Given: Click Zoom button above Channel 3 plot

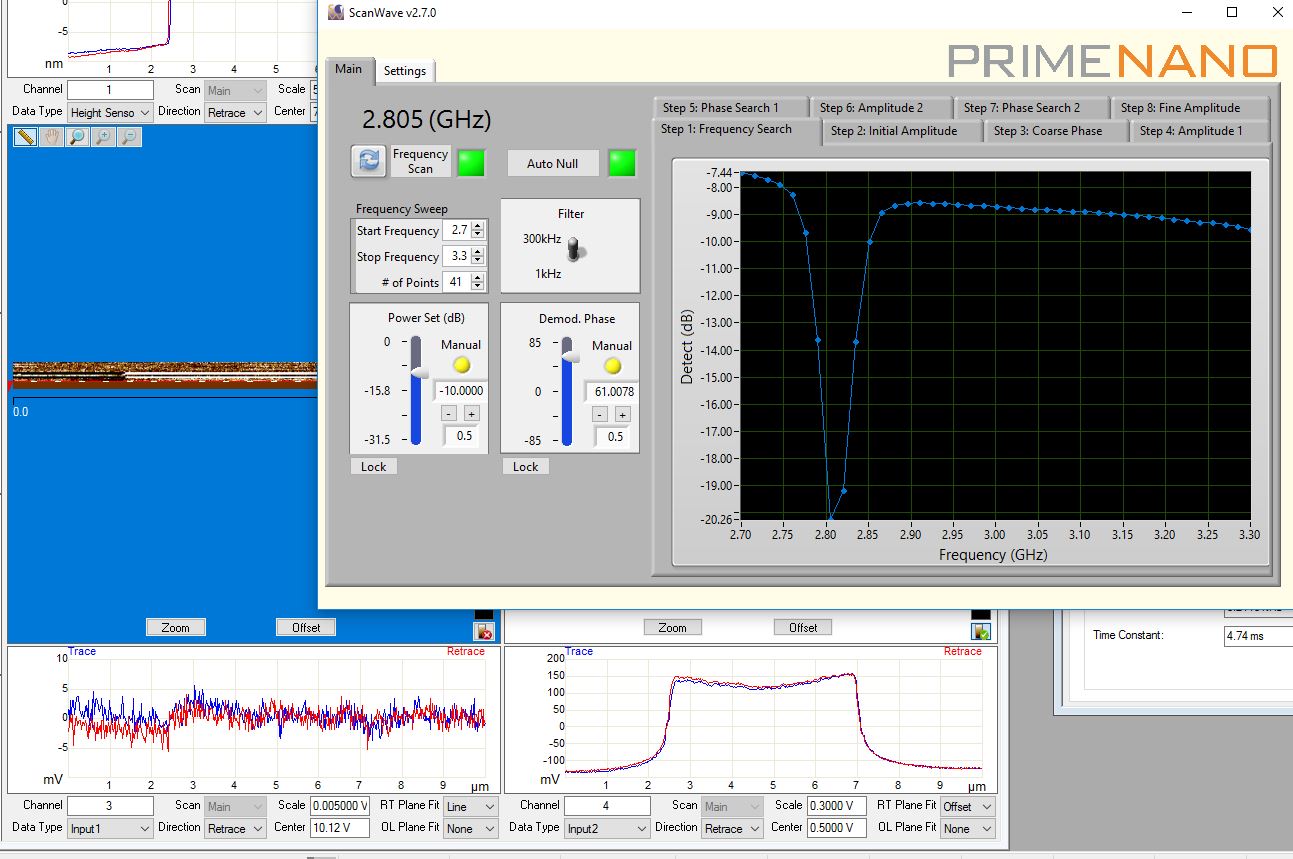Looking at the screenshot, I should [x=176, y=627].
